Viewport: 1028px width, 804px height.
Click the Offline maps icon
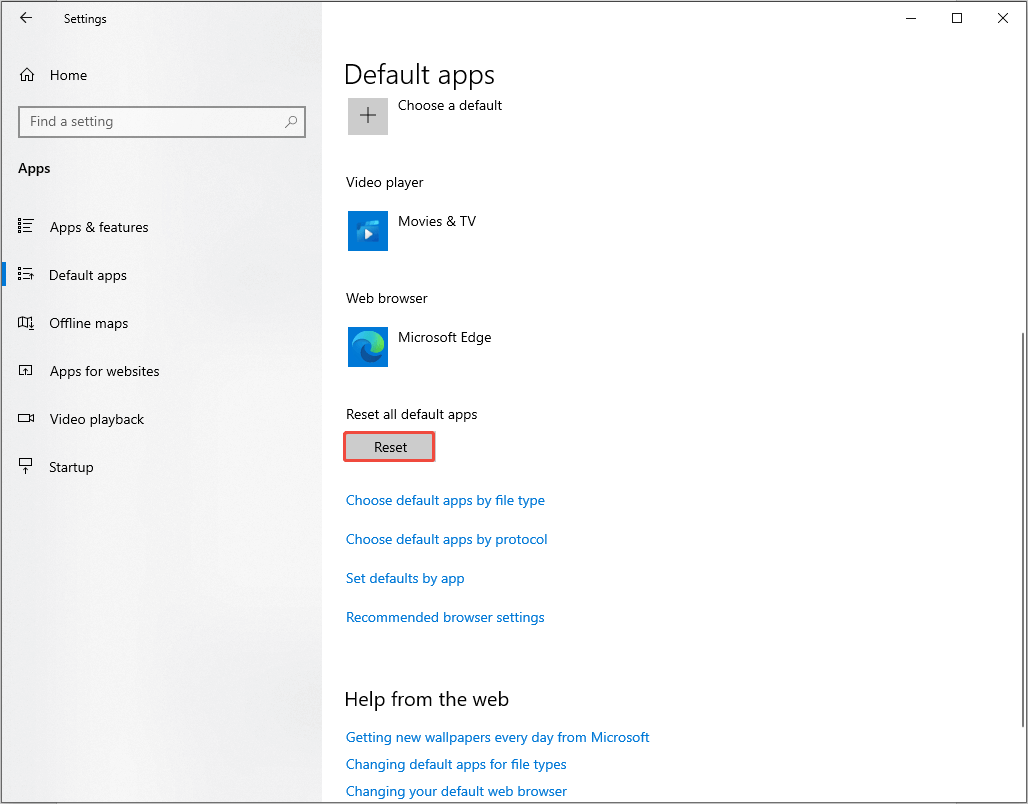click(27, 323)
